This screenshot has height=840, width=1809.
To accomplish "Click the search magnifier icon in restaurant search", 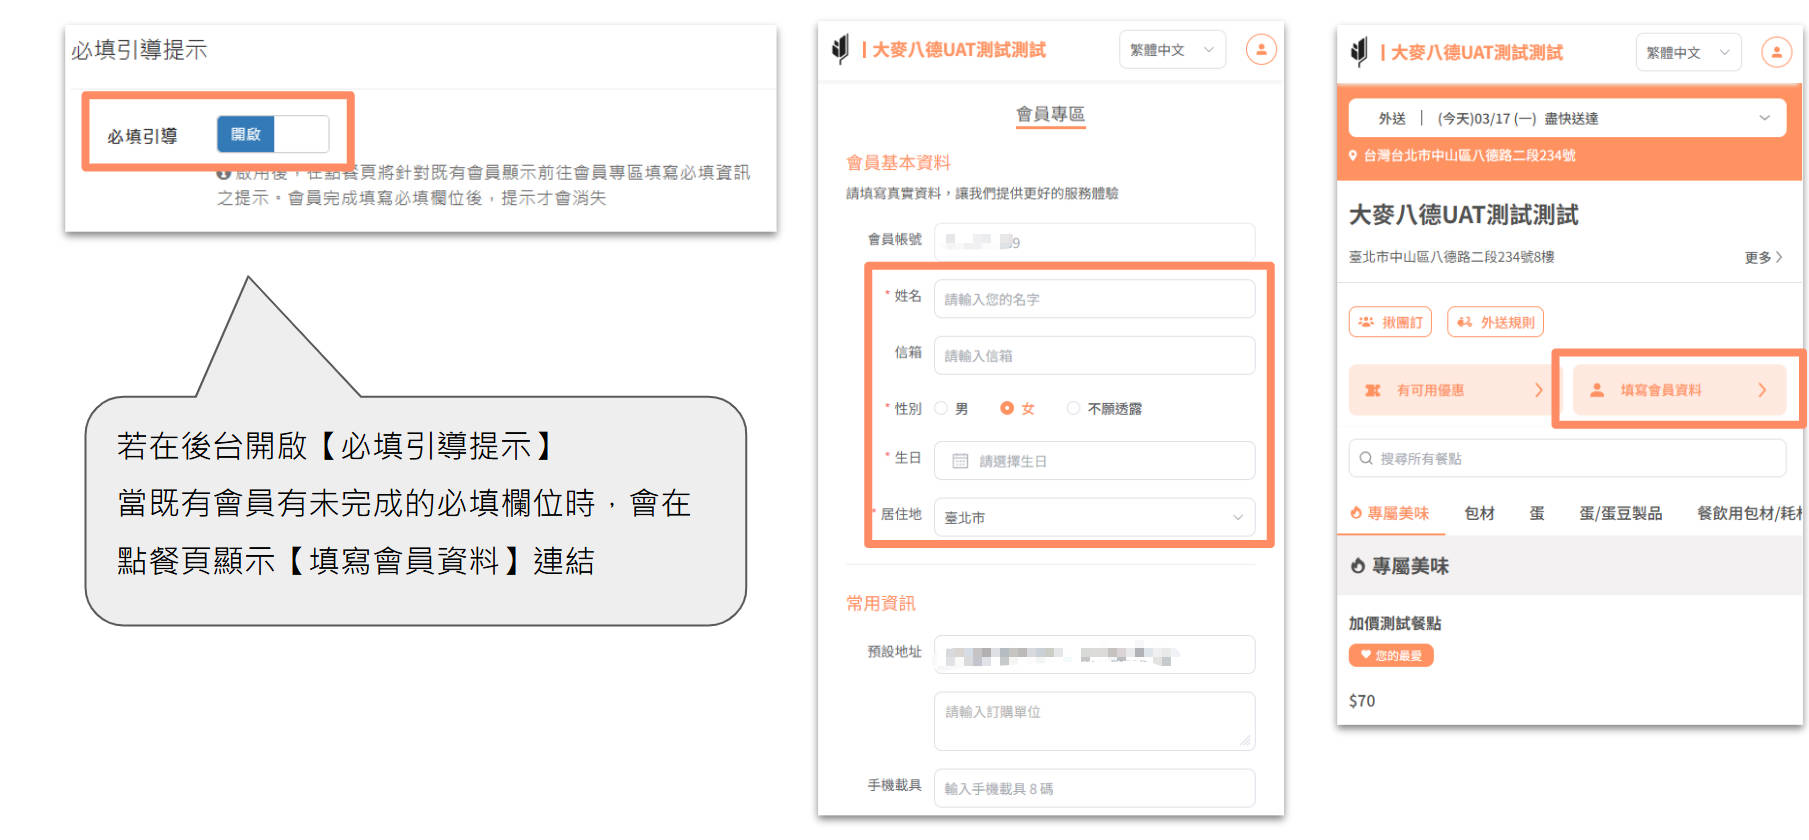I will click(x=1366, y=458).
